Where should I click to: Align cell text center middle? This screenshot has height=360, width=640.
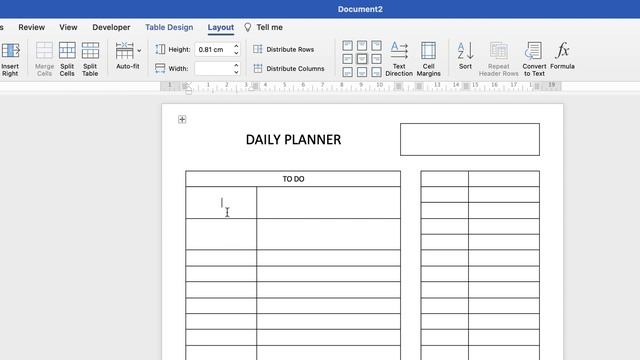pos(362,59)
